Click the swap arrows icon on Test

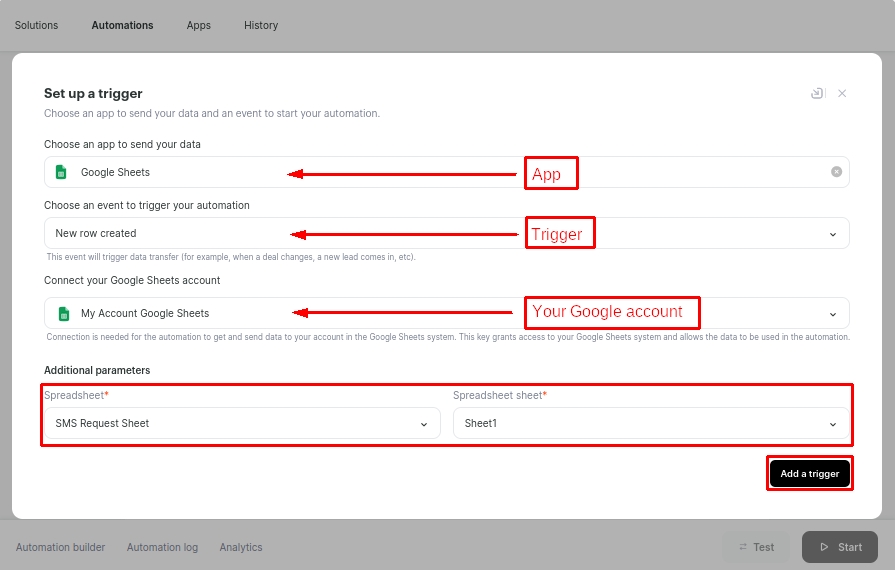tap(743, 547)
